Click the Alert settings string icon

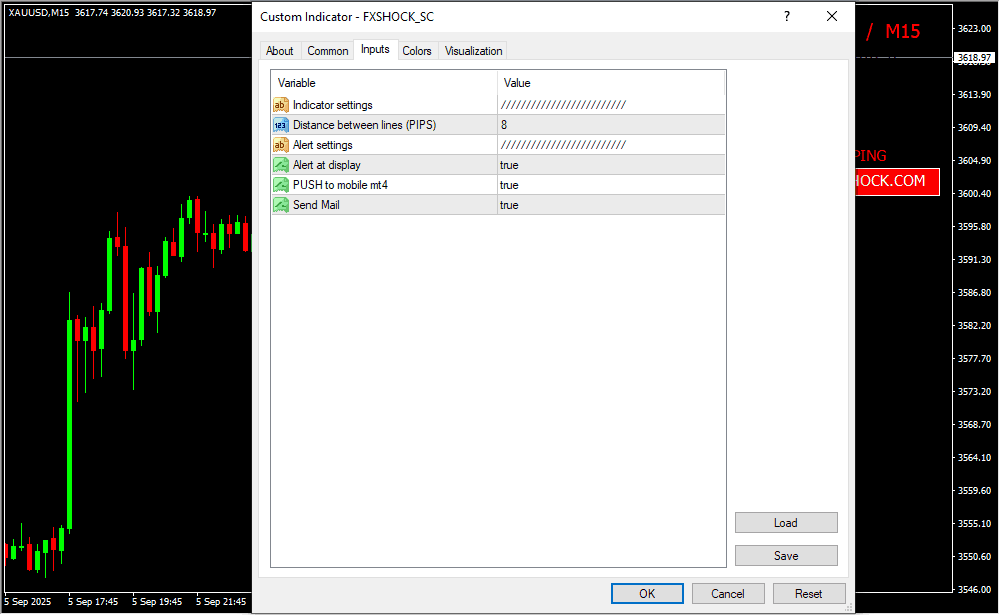[280, 145]
